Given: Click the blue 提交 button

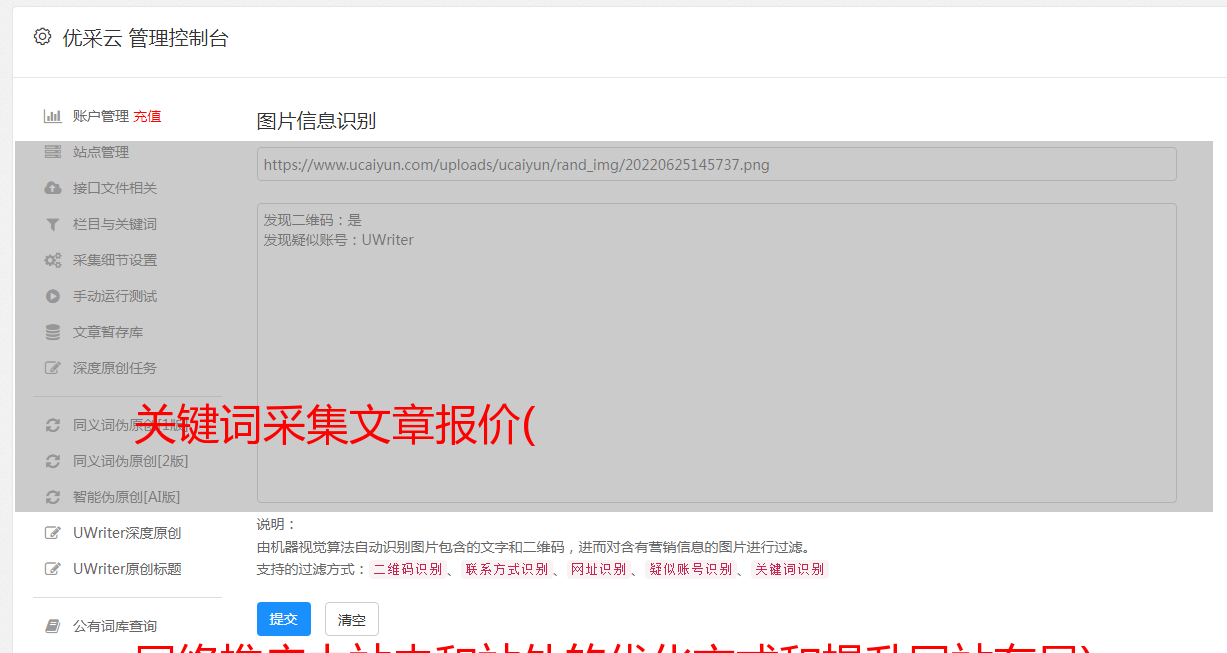Looking at the screenshot, I should [x=284, y=619].
